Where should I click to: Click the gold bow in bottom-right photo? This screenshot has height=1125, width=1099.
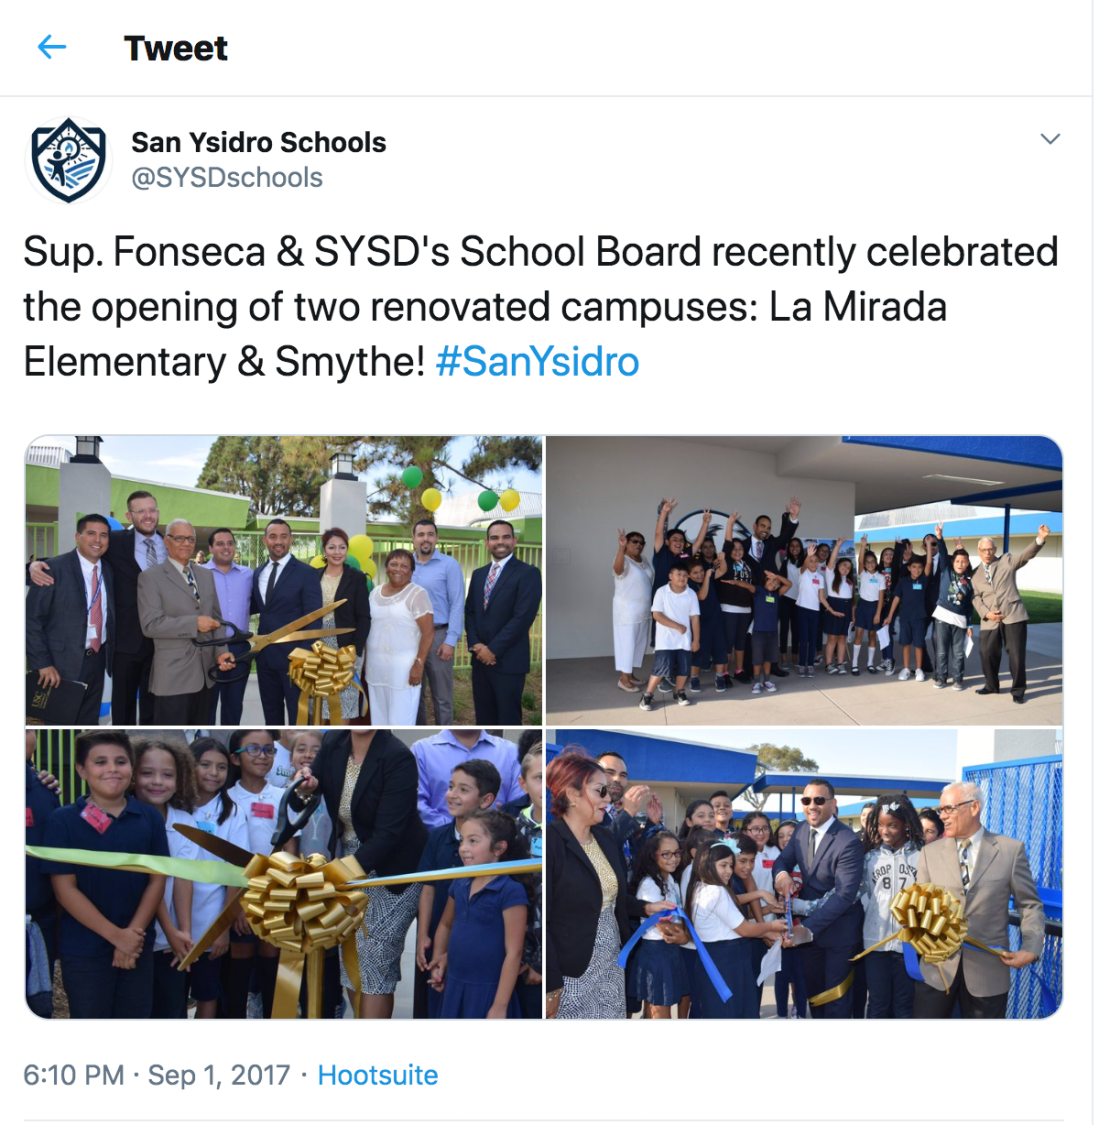(928, 921)
